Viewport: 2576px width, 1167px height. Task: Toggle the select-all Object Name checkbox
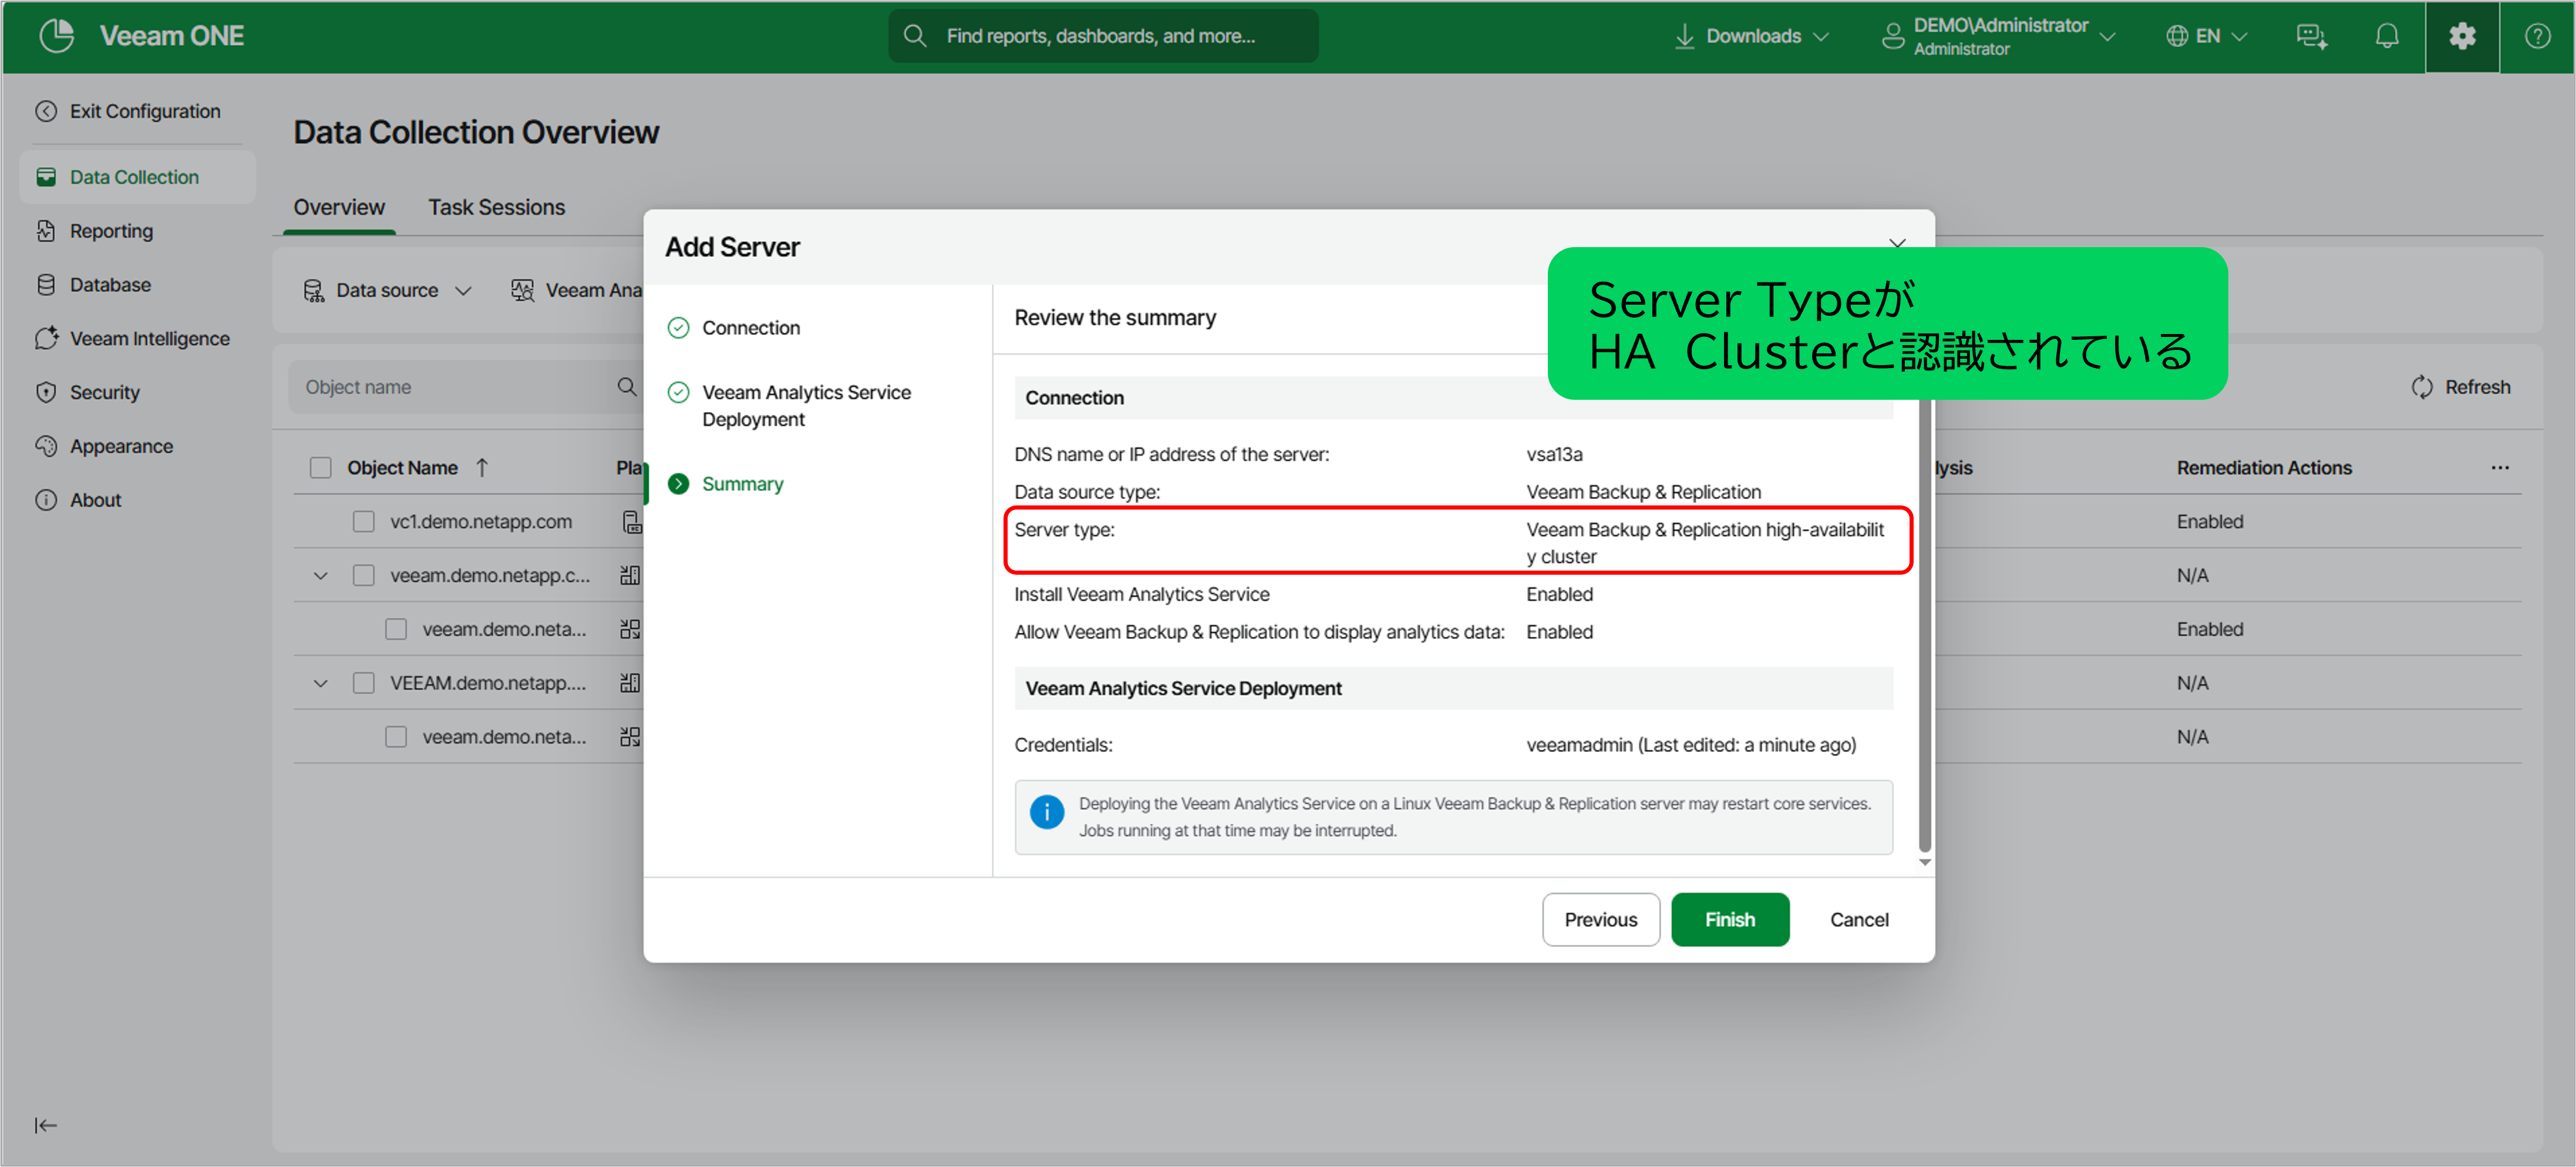coord(320,468)
